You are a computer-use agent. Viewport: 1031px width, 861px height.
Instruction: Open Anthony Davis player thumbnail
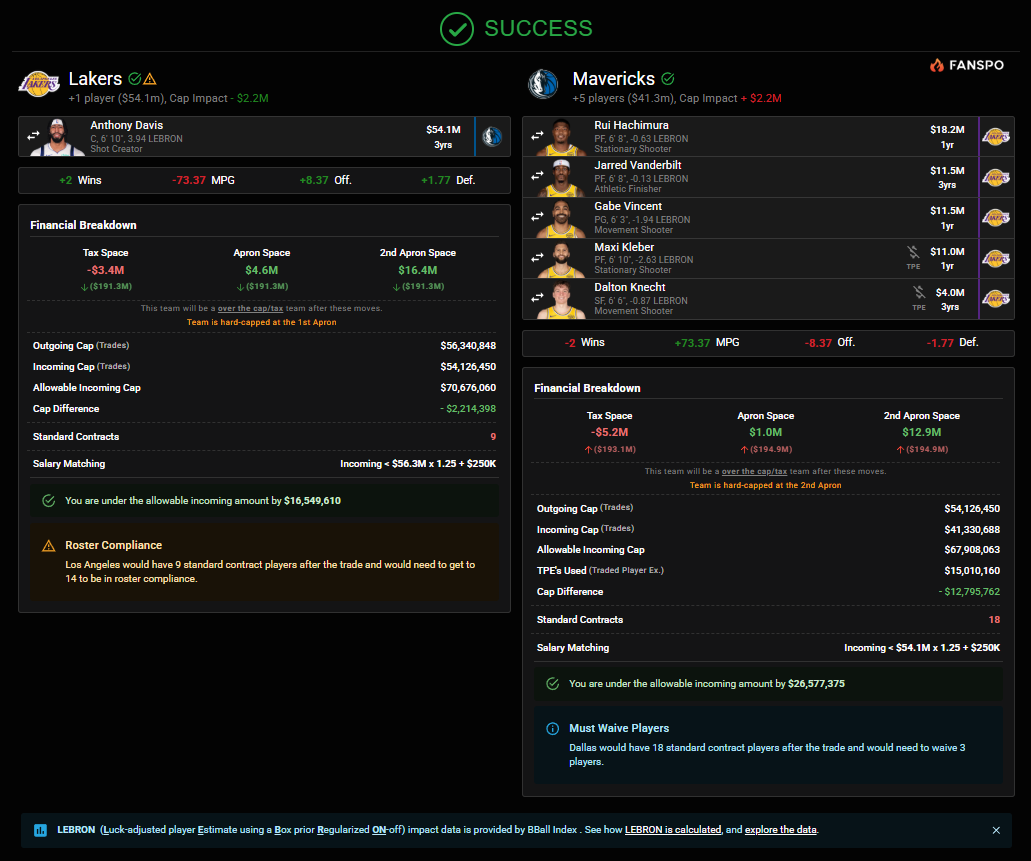tap(58, 137)
